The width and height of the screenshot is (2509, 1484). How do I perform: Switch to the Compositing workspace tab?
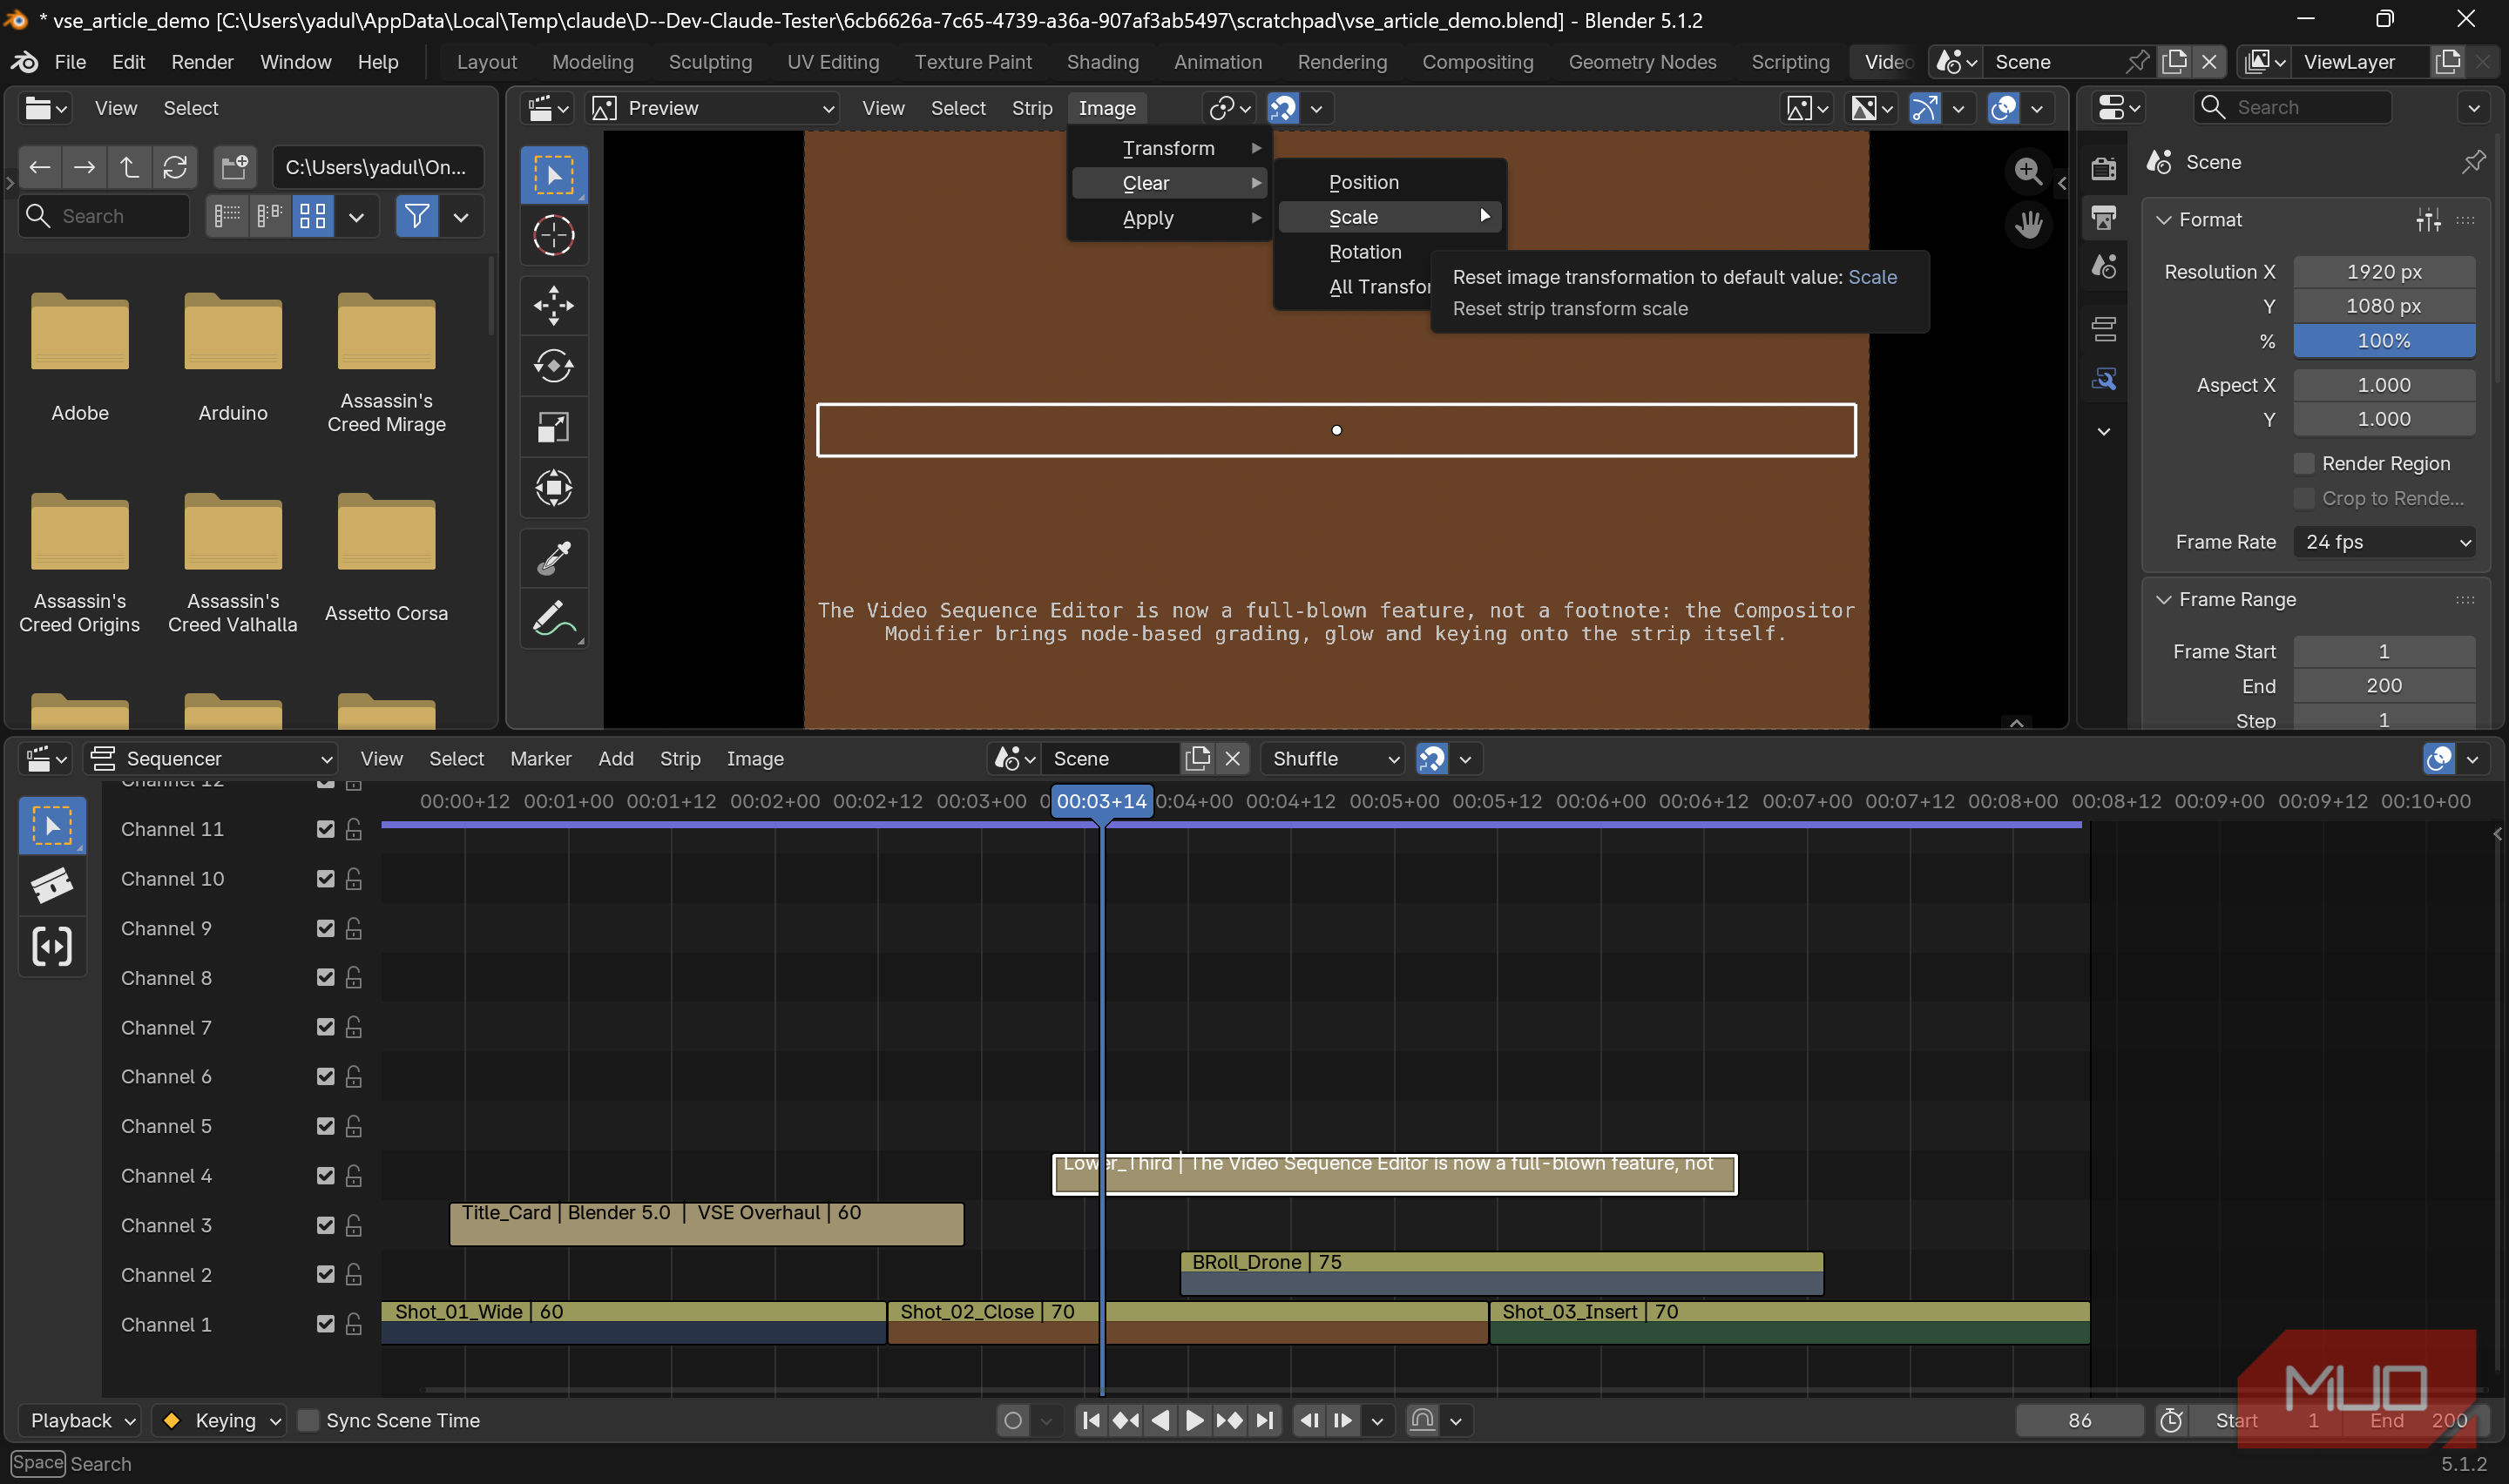(1477, 62)
